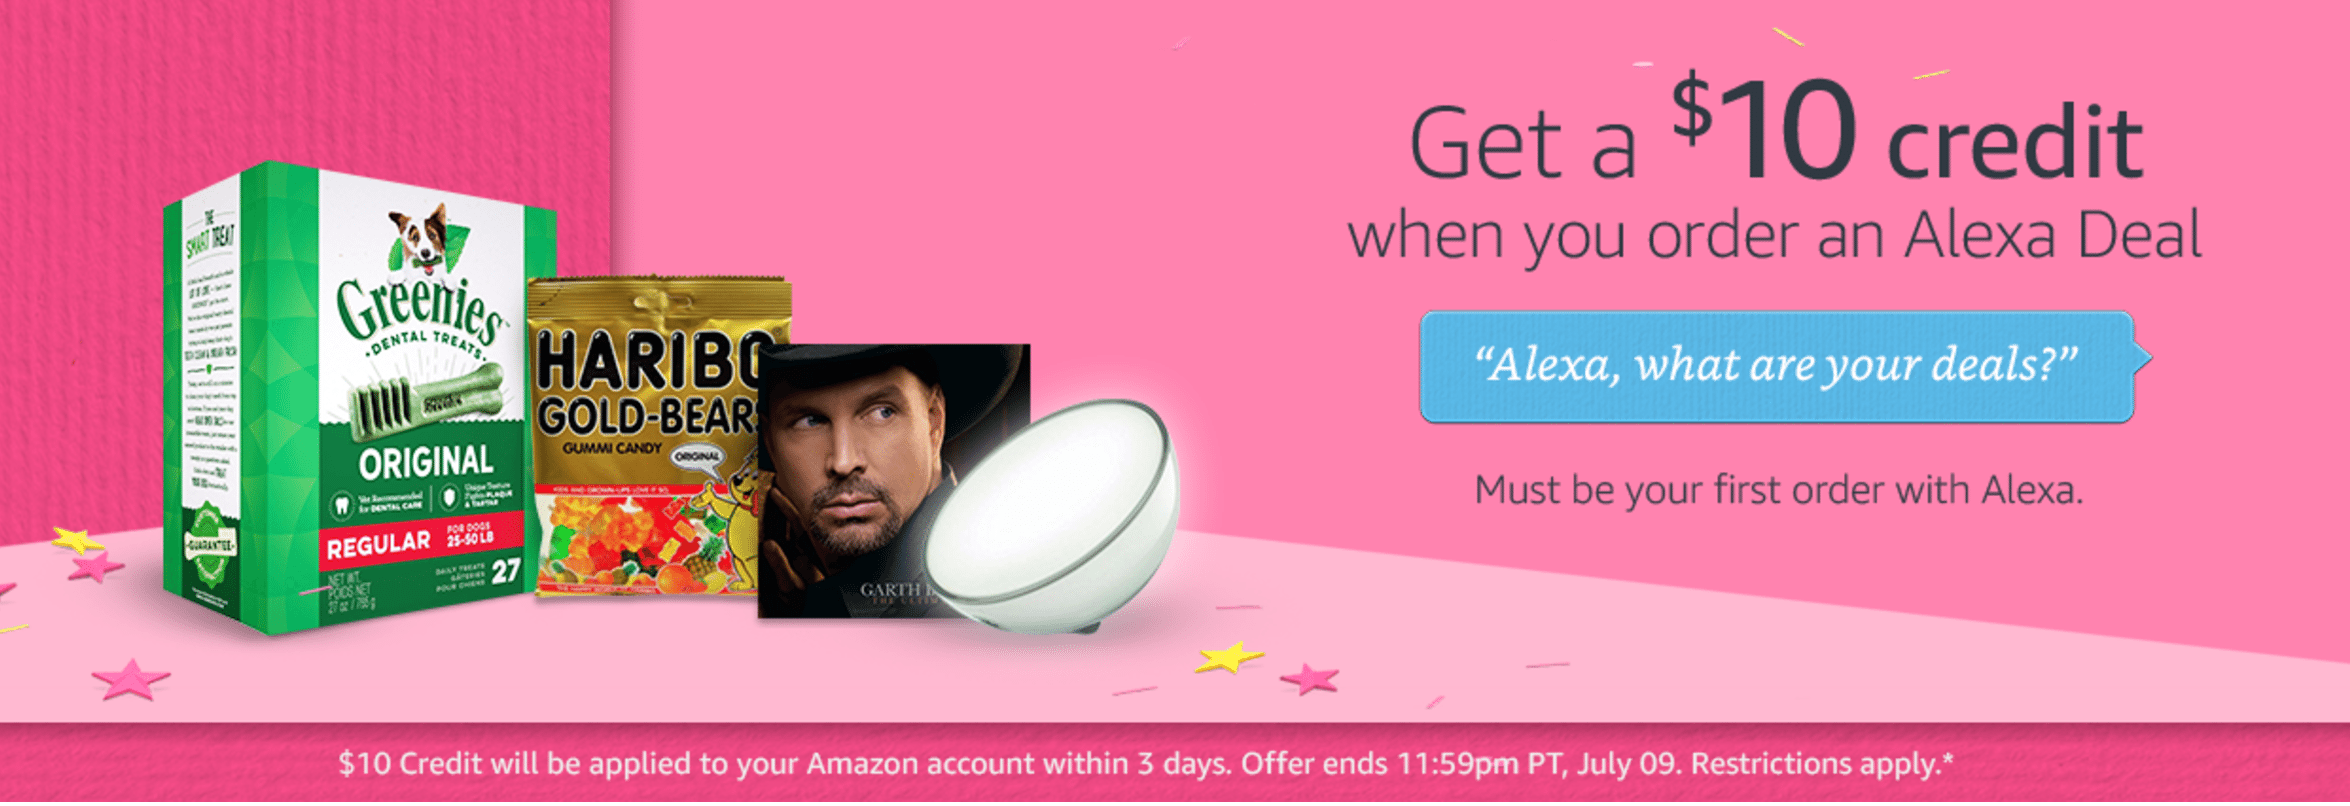Click the yellow star near the lamp
The width and height of the screenshot is (2350, 806).
pos(1227,657)
